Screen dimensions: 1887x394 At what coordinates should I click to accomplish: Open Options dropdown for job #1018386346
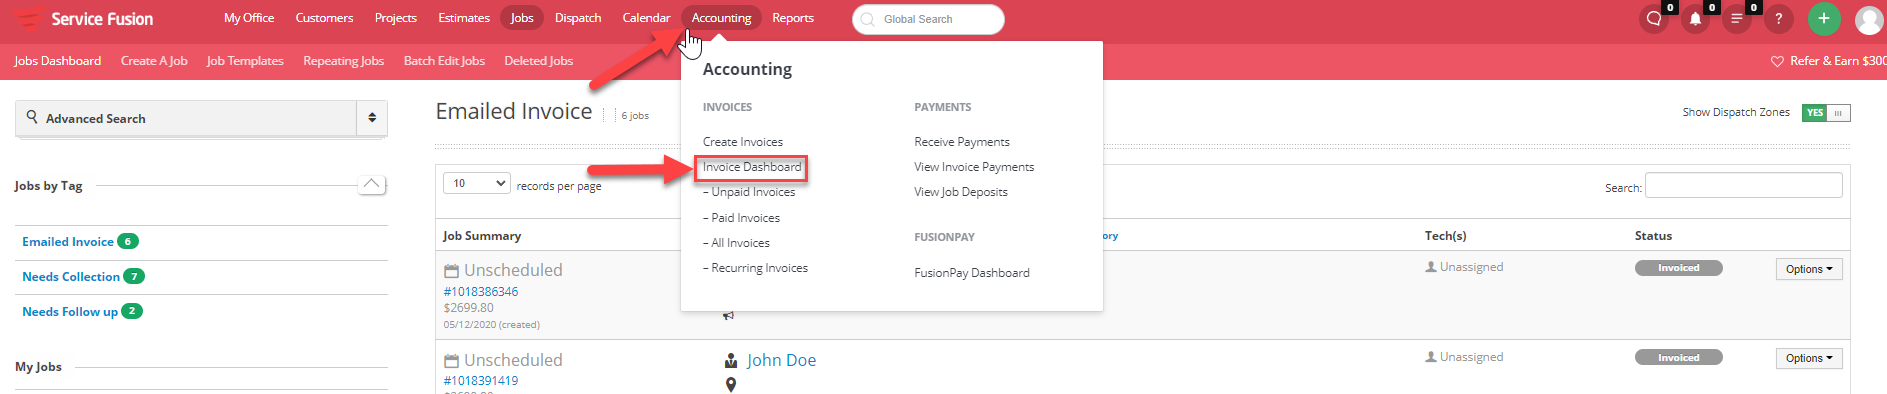[1809, 269]
